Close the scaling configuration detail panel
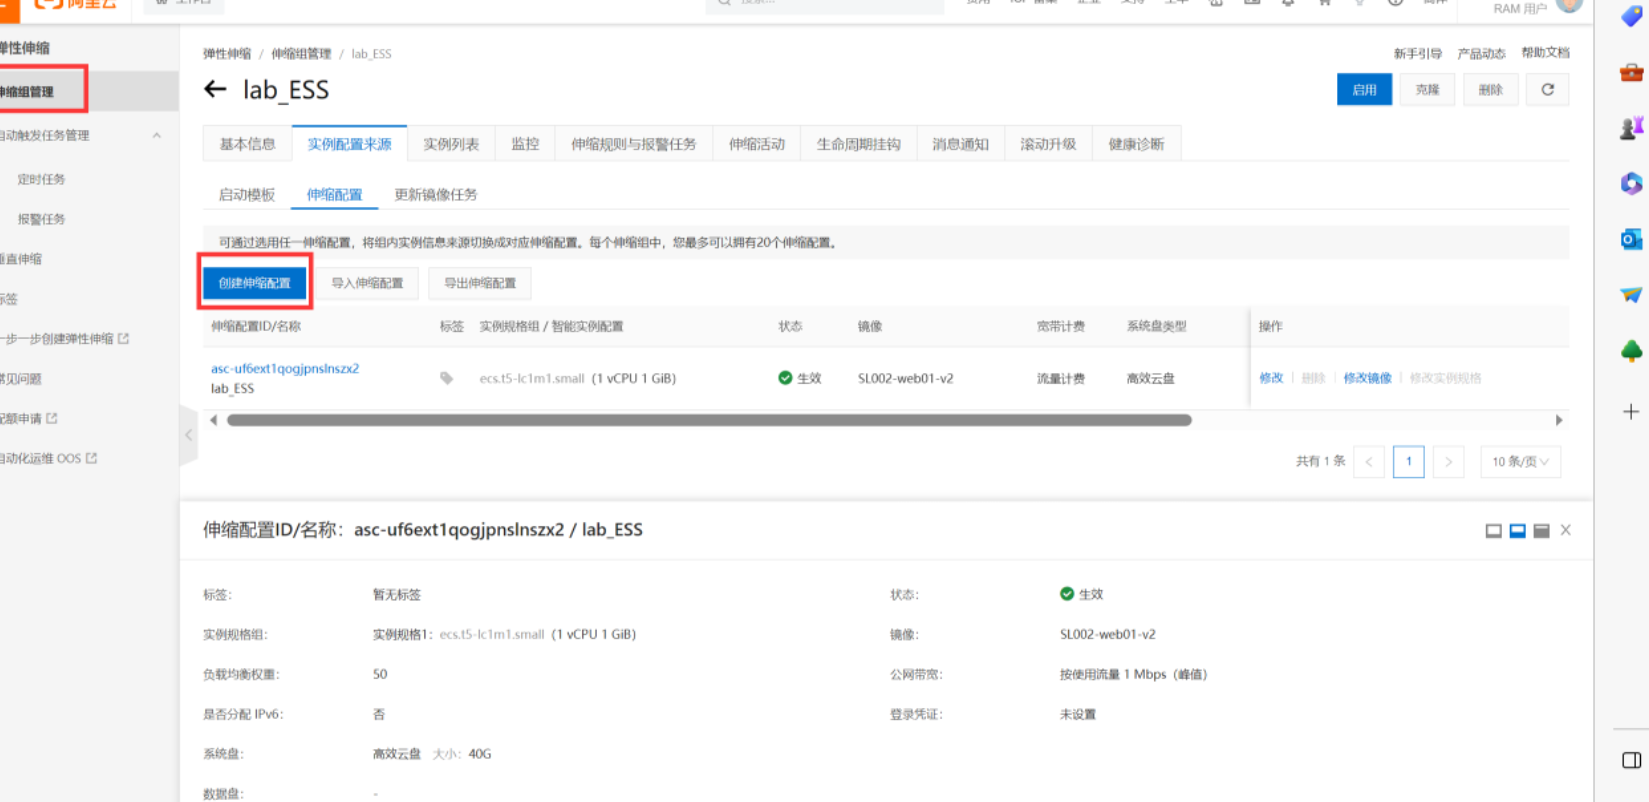Screen dimensions: 1649x802 [1566, 530]
